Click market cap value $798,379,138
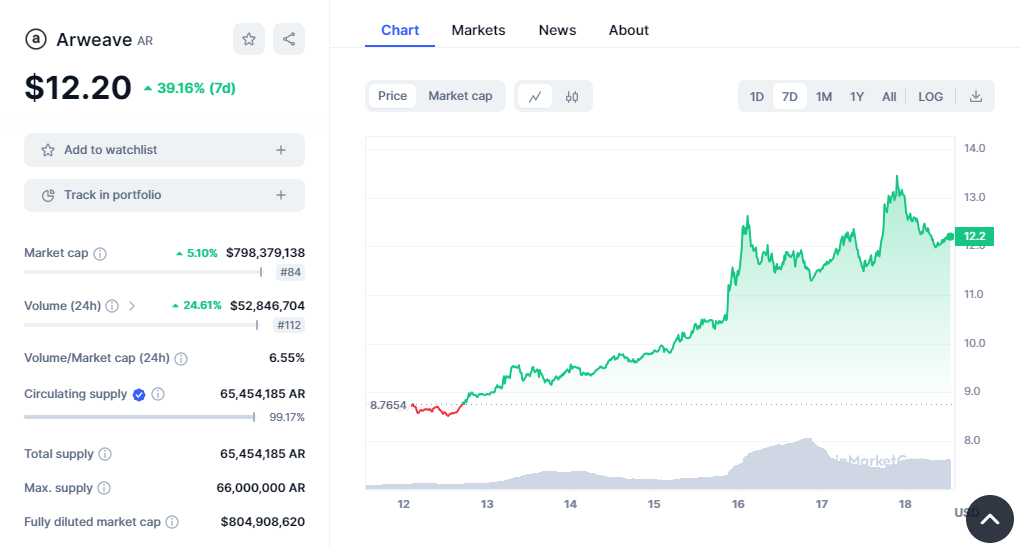The width and height of the screenshot is (1021, 547). [266, 253]
